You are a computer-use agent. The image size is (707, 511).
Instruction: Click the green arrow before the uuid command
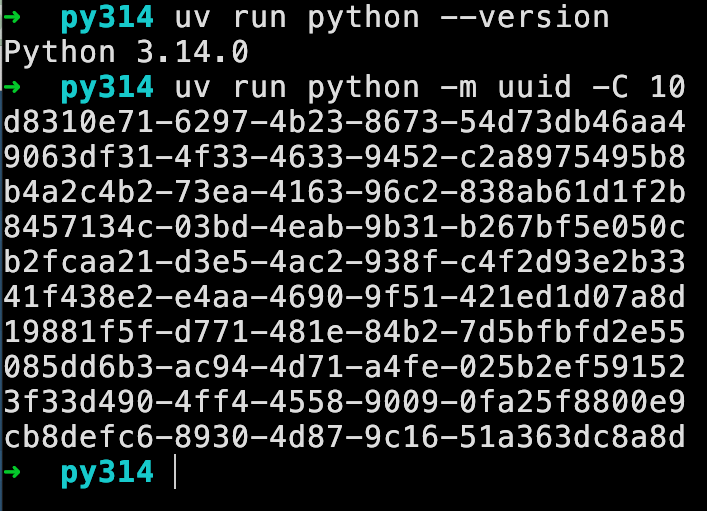tap(12, 87)
